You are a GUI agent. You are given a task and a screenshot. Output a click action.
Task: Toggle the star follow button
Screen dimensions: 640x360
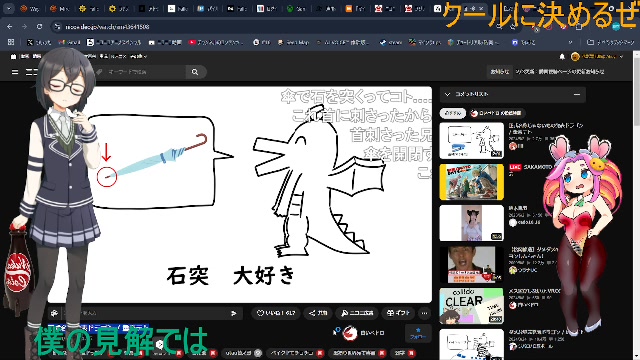[x=418, y=333]
